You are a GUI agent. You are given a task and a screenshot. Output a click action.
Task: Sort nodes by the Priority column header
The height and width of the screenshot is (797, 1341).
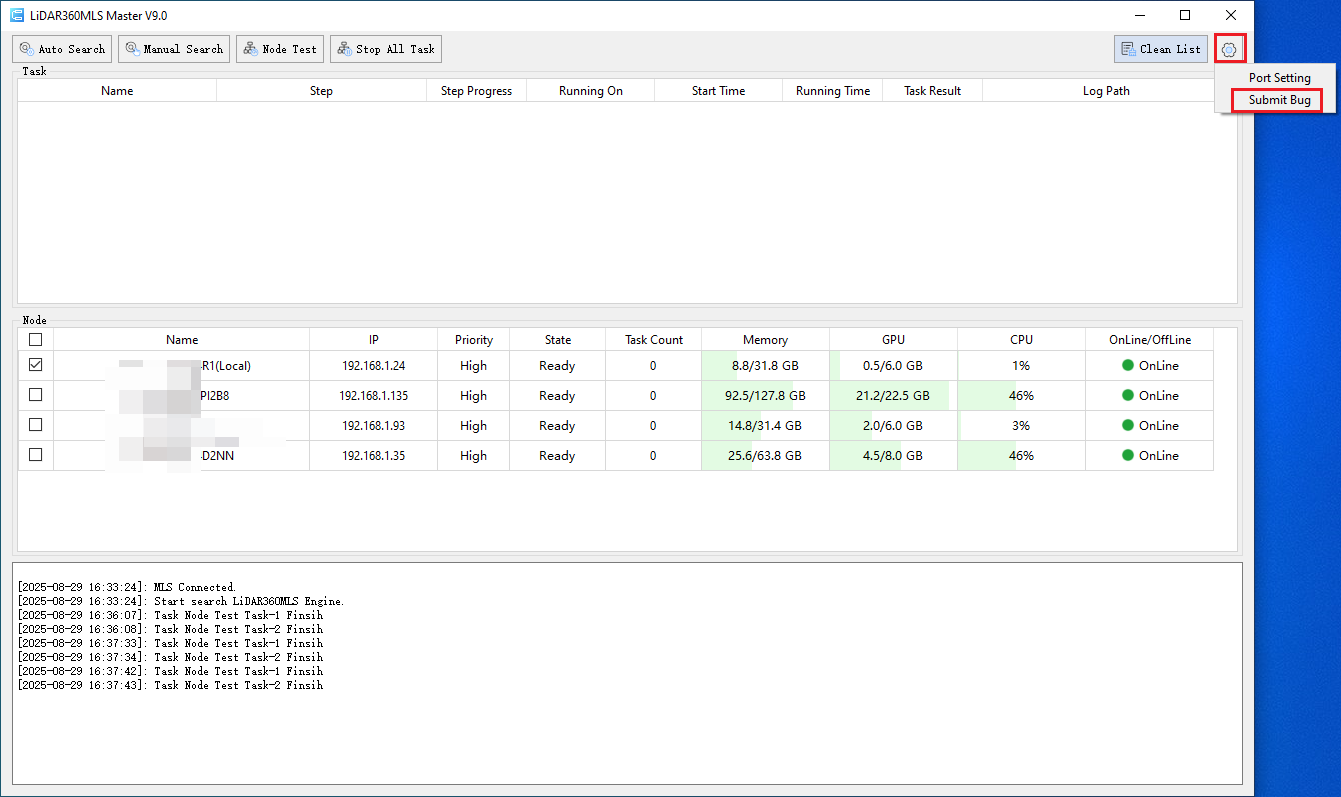click(x=473, y=340)
